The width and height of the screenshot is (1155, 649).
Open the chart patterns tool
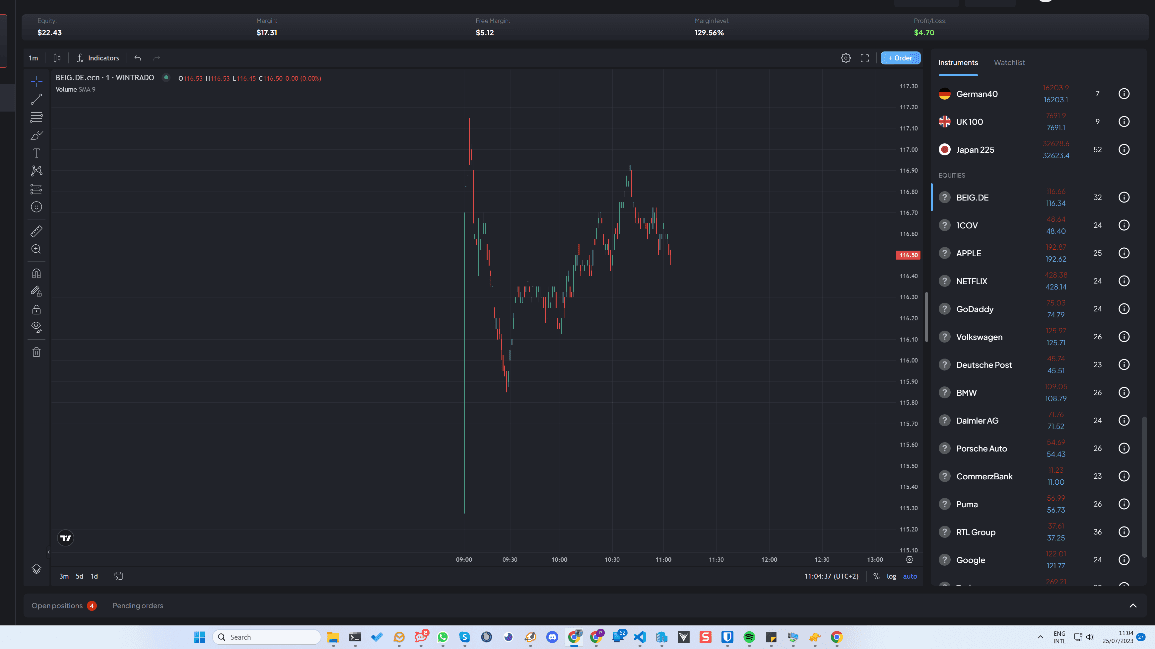[x=36, y=171]
